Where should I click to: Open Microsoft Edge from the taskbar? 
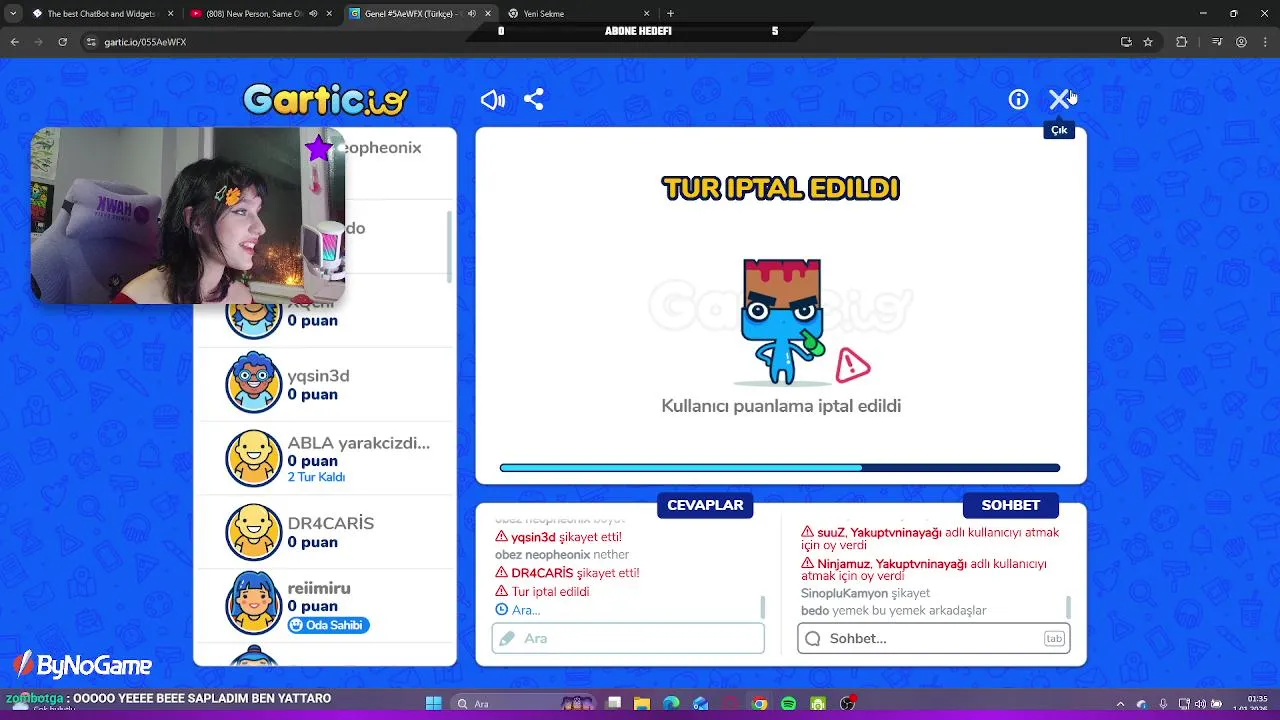671,704
